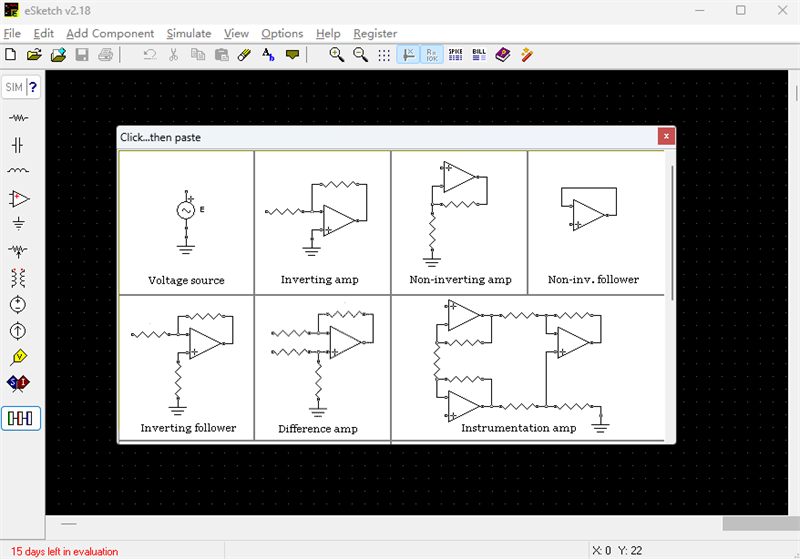Screen dimensions: 800x559
Task: Click the canvas horizontal scrollbar thumb
Action: [761, 524]
